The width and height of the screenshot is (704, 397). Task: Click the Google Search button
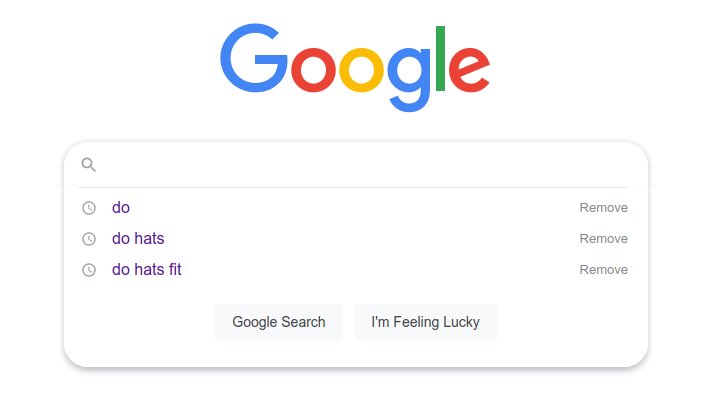[x=279, y=322]
